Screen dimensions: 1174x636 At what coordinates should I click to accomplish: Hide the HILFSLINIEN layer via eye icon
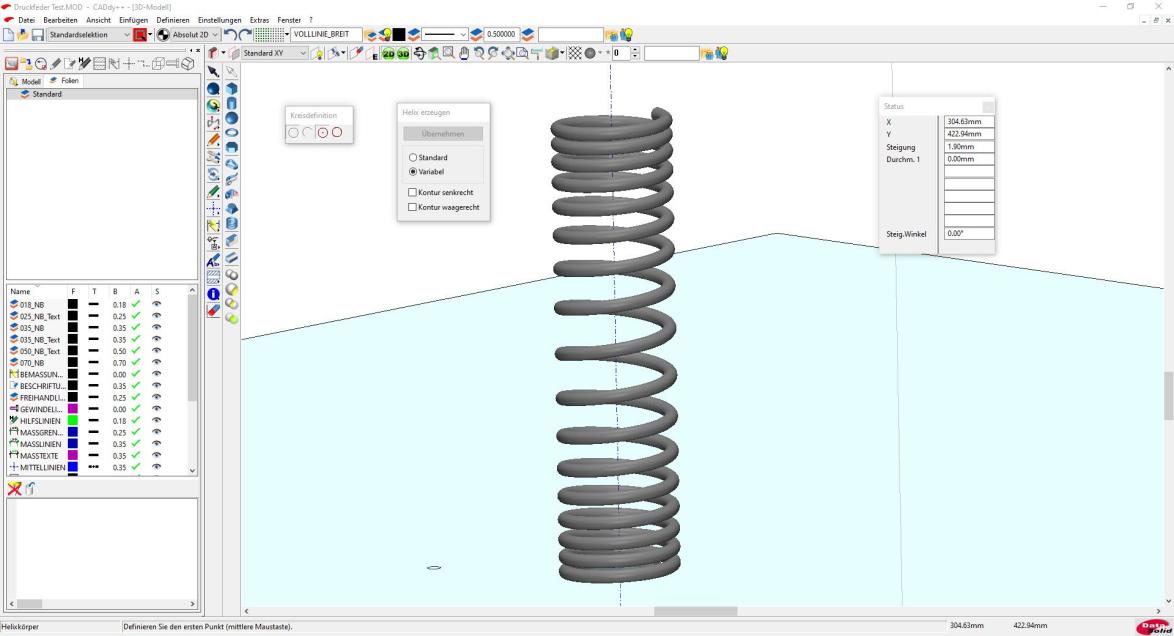pyautogui.click(x=156, y=420)
